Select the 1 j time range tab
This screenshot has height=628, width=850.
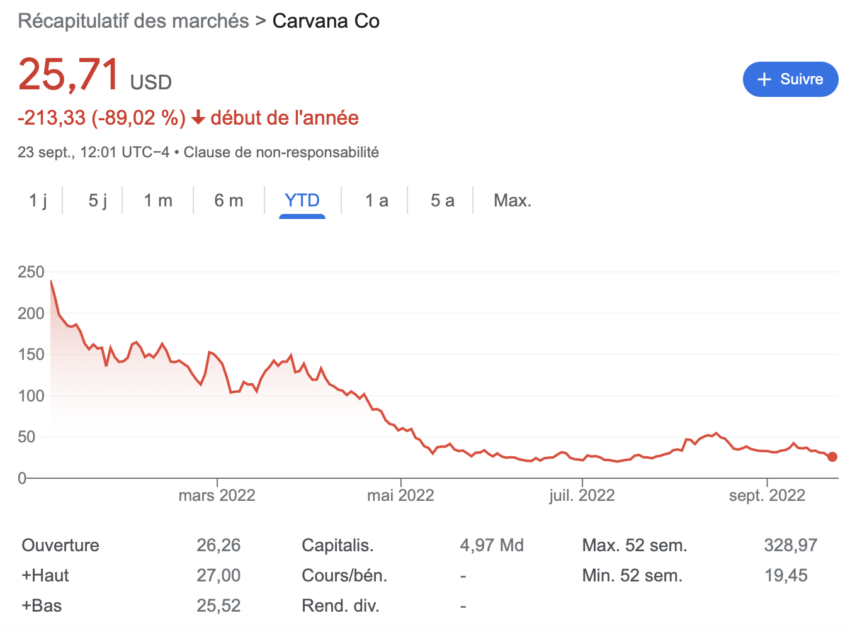tap(38, 200)
